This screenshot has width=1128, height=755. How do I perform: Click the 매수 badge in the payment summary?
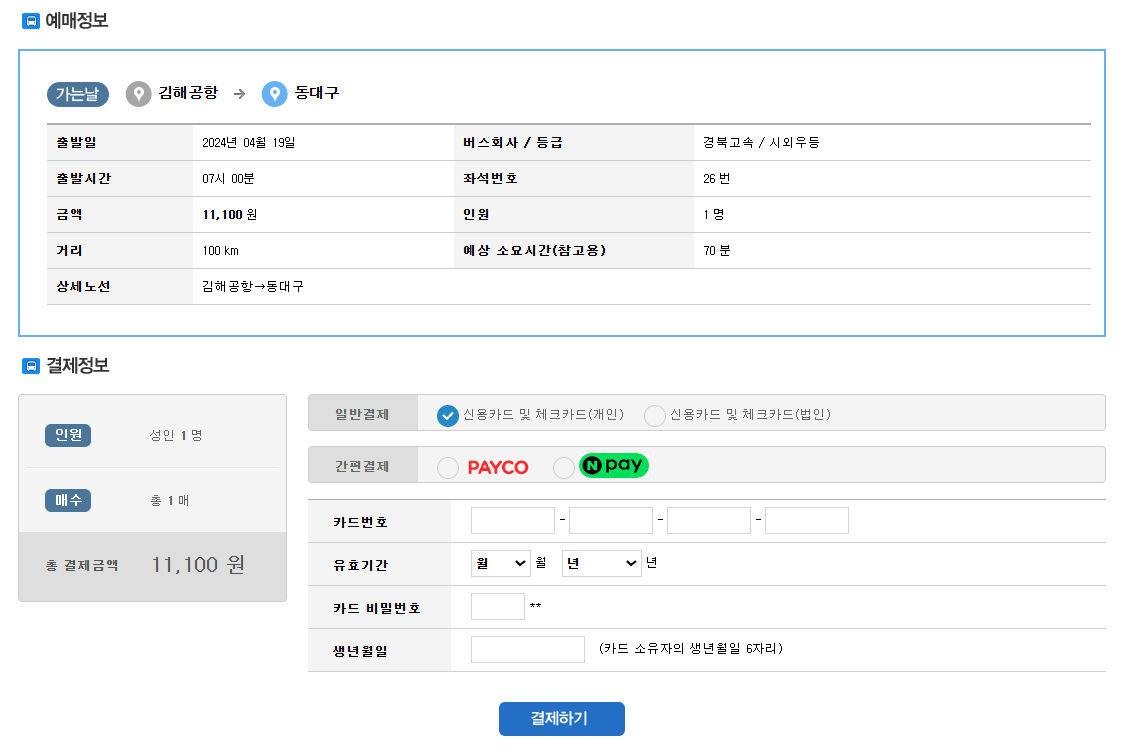tap(67, 500)
